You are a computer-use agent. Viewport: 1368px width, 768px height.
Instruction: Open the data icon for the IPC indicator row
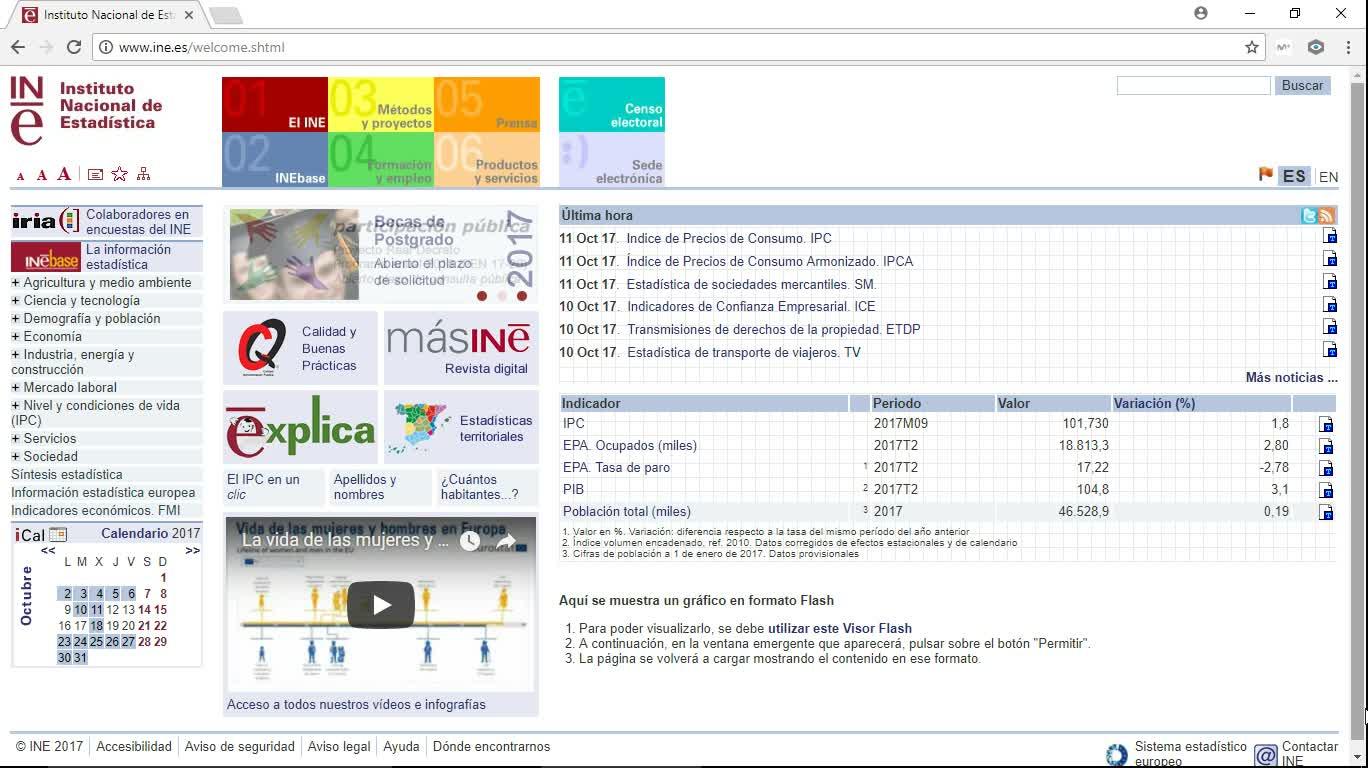click(1326, 424)
